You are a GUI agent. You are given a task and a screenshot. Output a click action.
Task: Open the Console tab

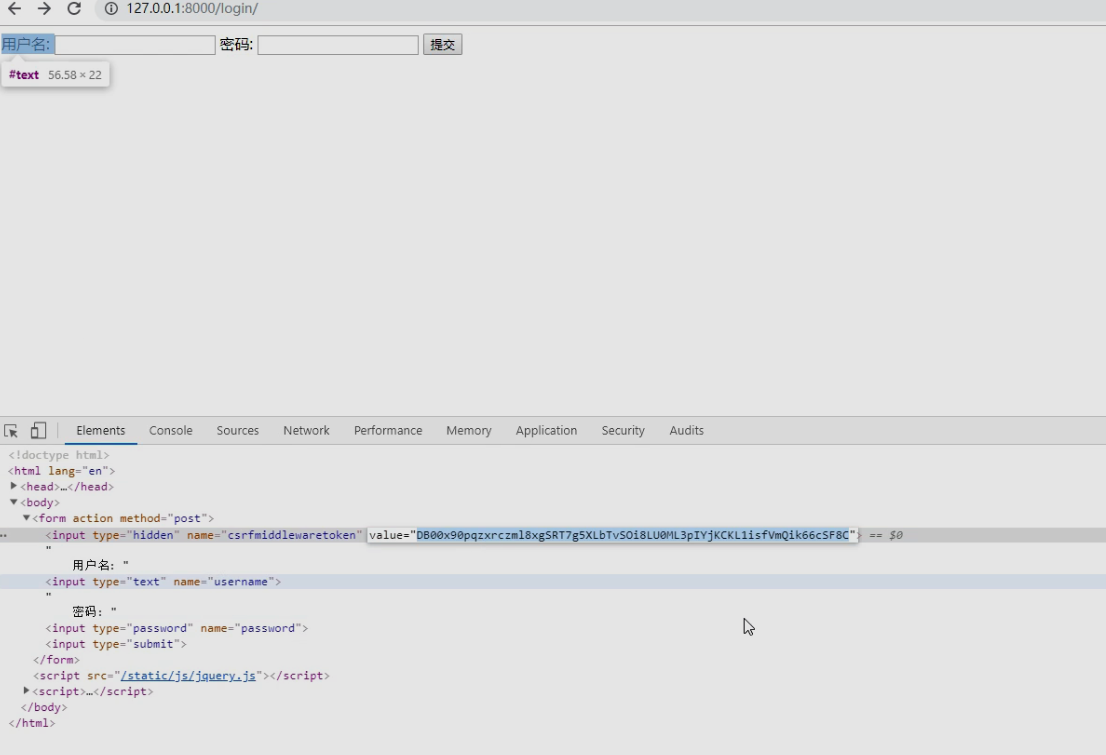[x=171, y=430]
